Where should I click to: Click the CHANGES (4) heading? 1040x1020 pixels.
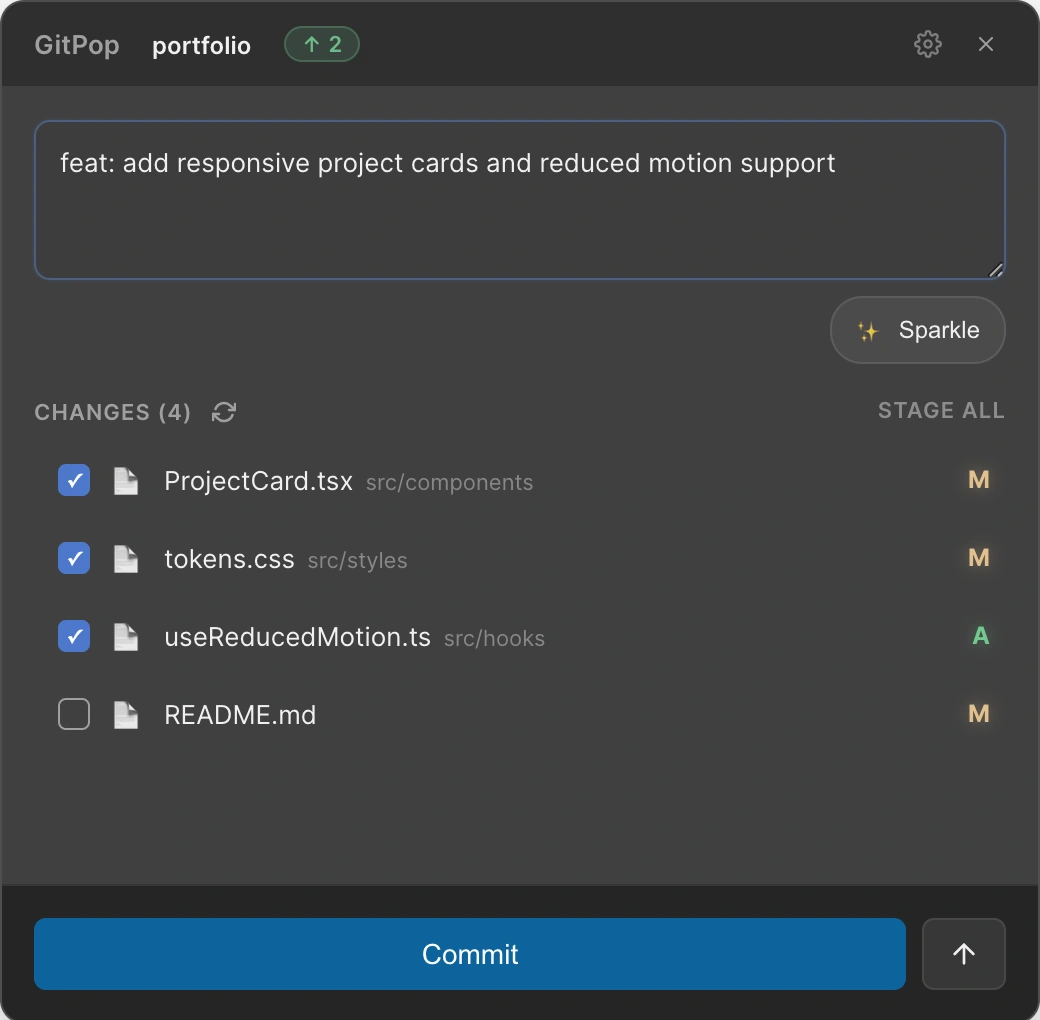tap(113, 412)
